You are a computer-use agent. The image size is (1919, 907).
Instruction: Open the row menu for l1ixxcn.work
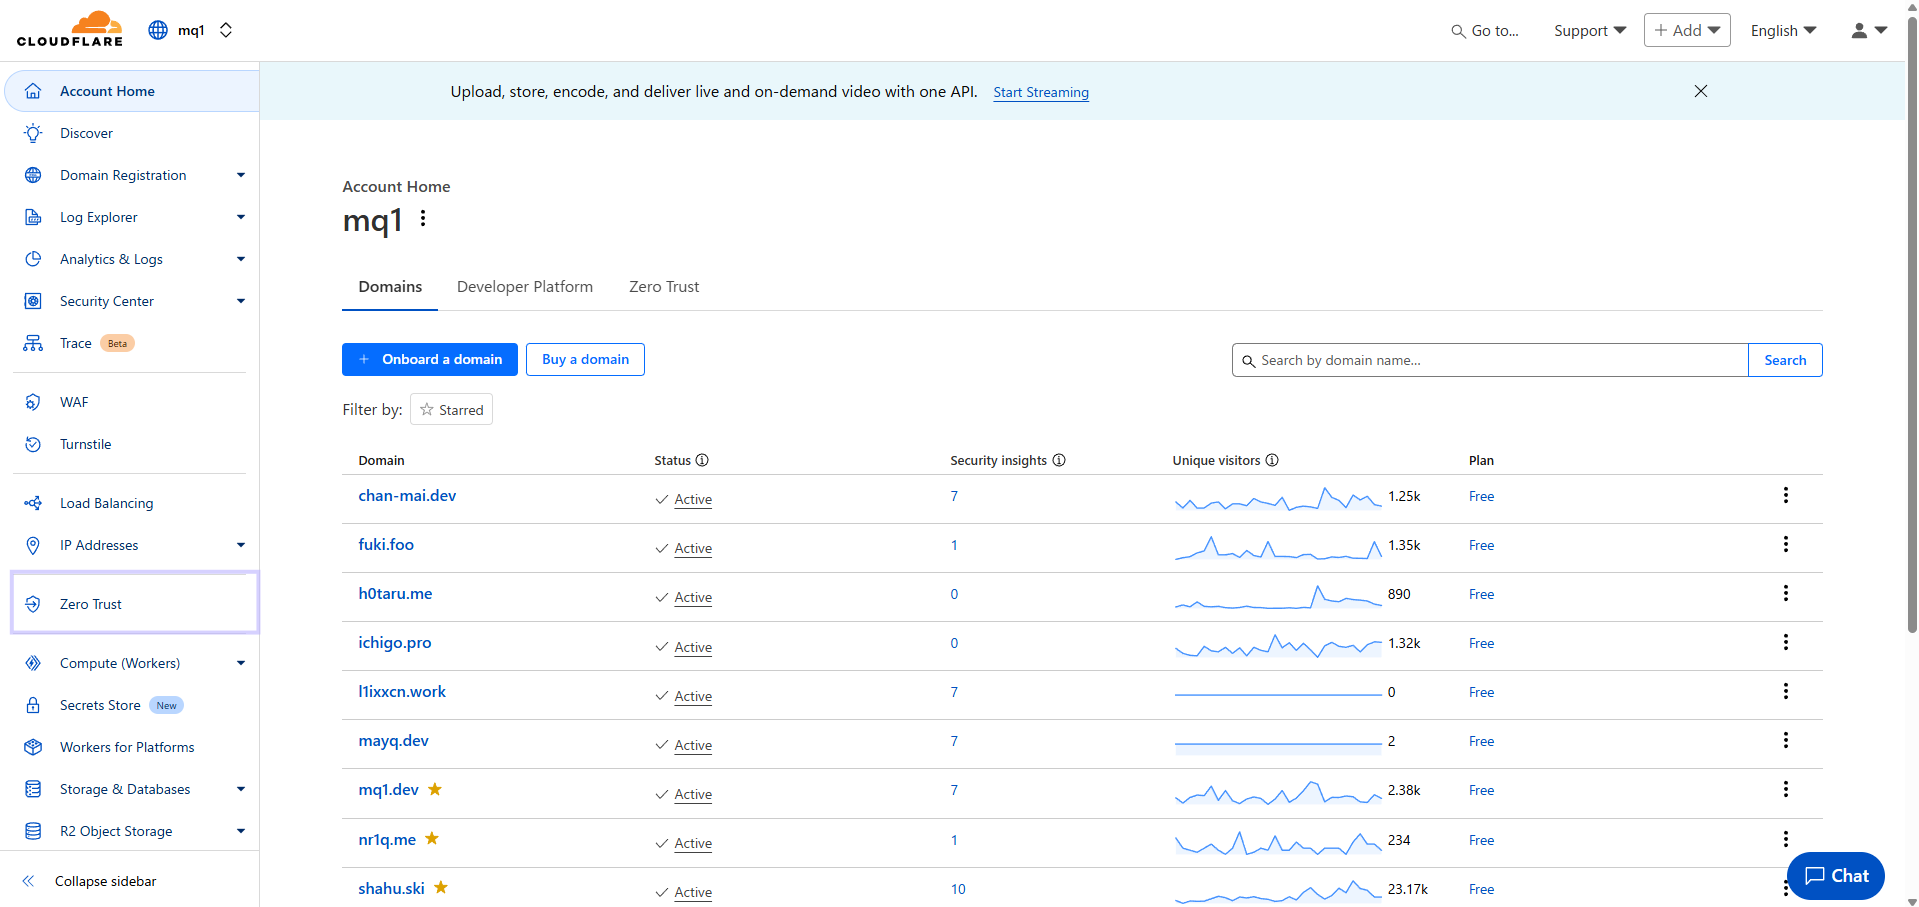[x=1785, y=691]
